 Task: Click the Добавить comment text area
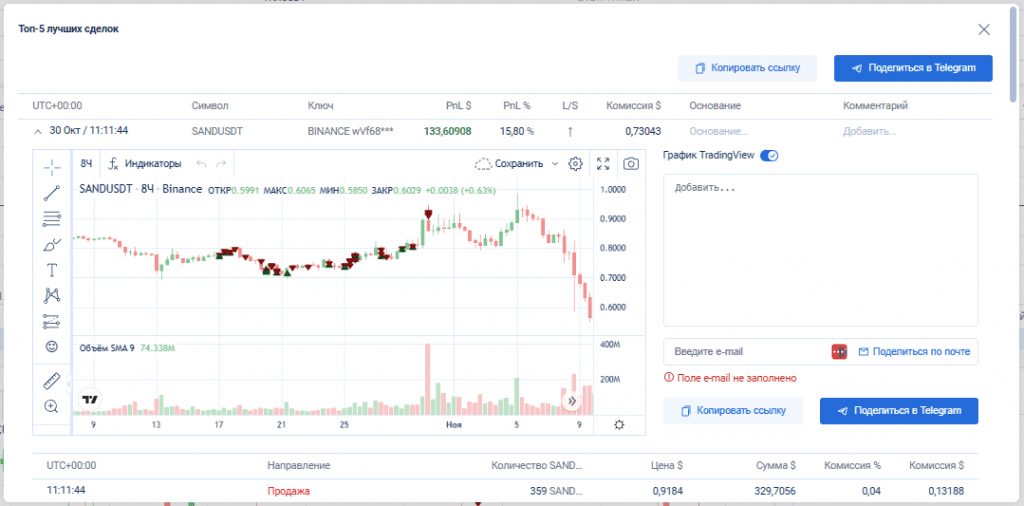pos(821,250)
